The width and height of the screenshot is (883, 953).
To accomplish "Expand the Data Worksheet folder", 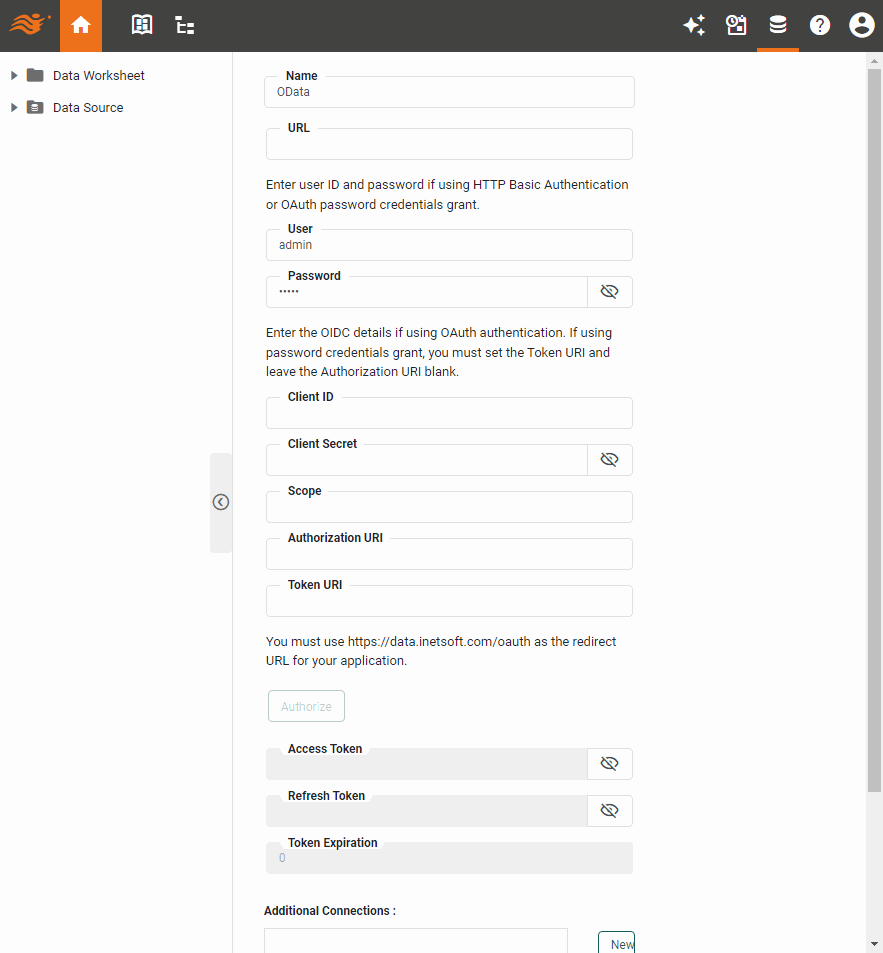I will coord(12,75).
